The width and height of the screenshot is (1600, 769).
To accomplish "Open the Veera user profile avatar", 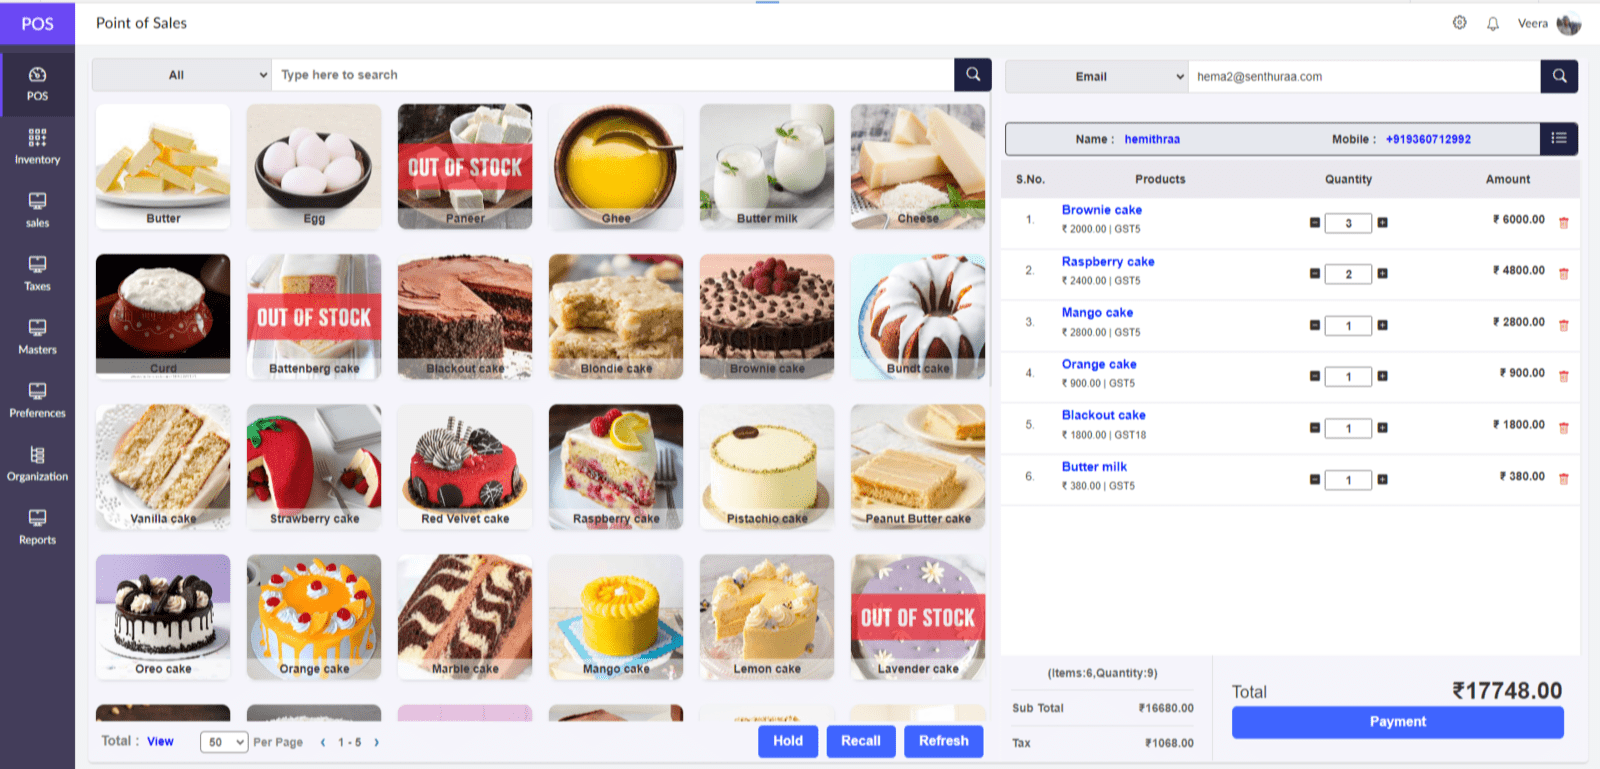I will point(1569,23).
